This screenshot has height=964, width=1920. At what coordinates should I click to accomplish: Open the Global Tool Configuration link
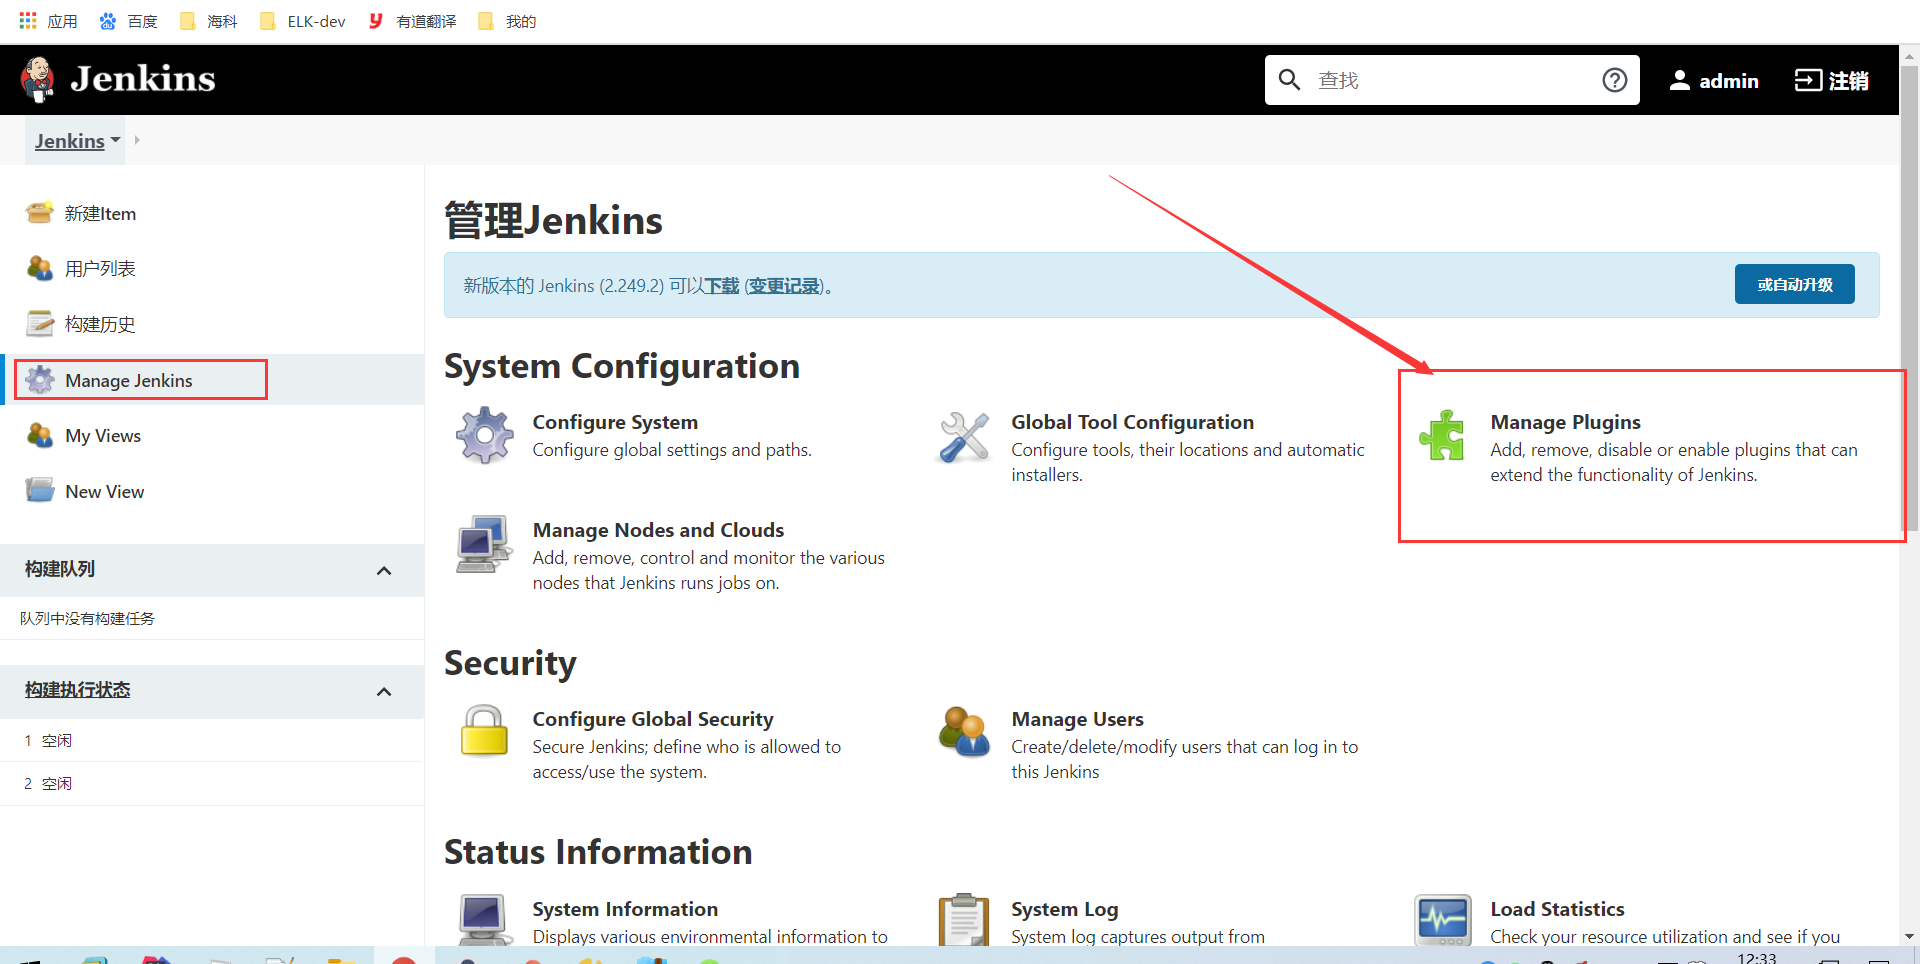pos(1132,422)
